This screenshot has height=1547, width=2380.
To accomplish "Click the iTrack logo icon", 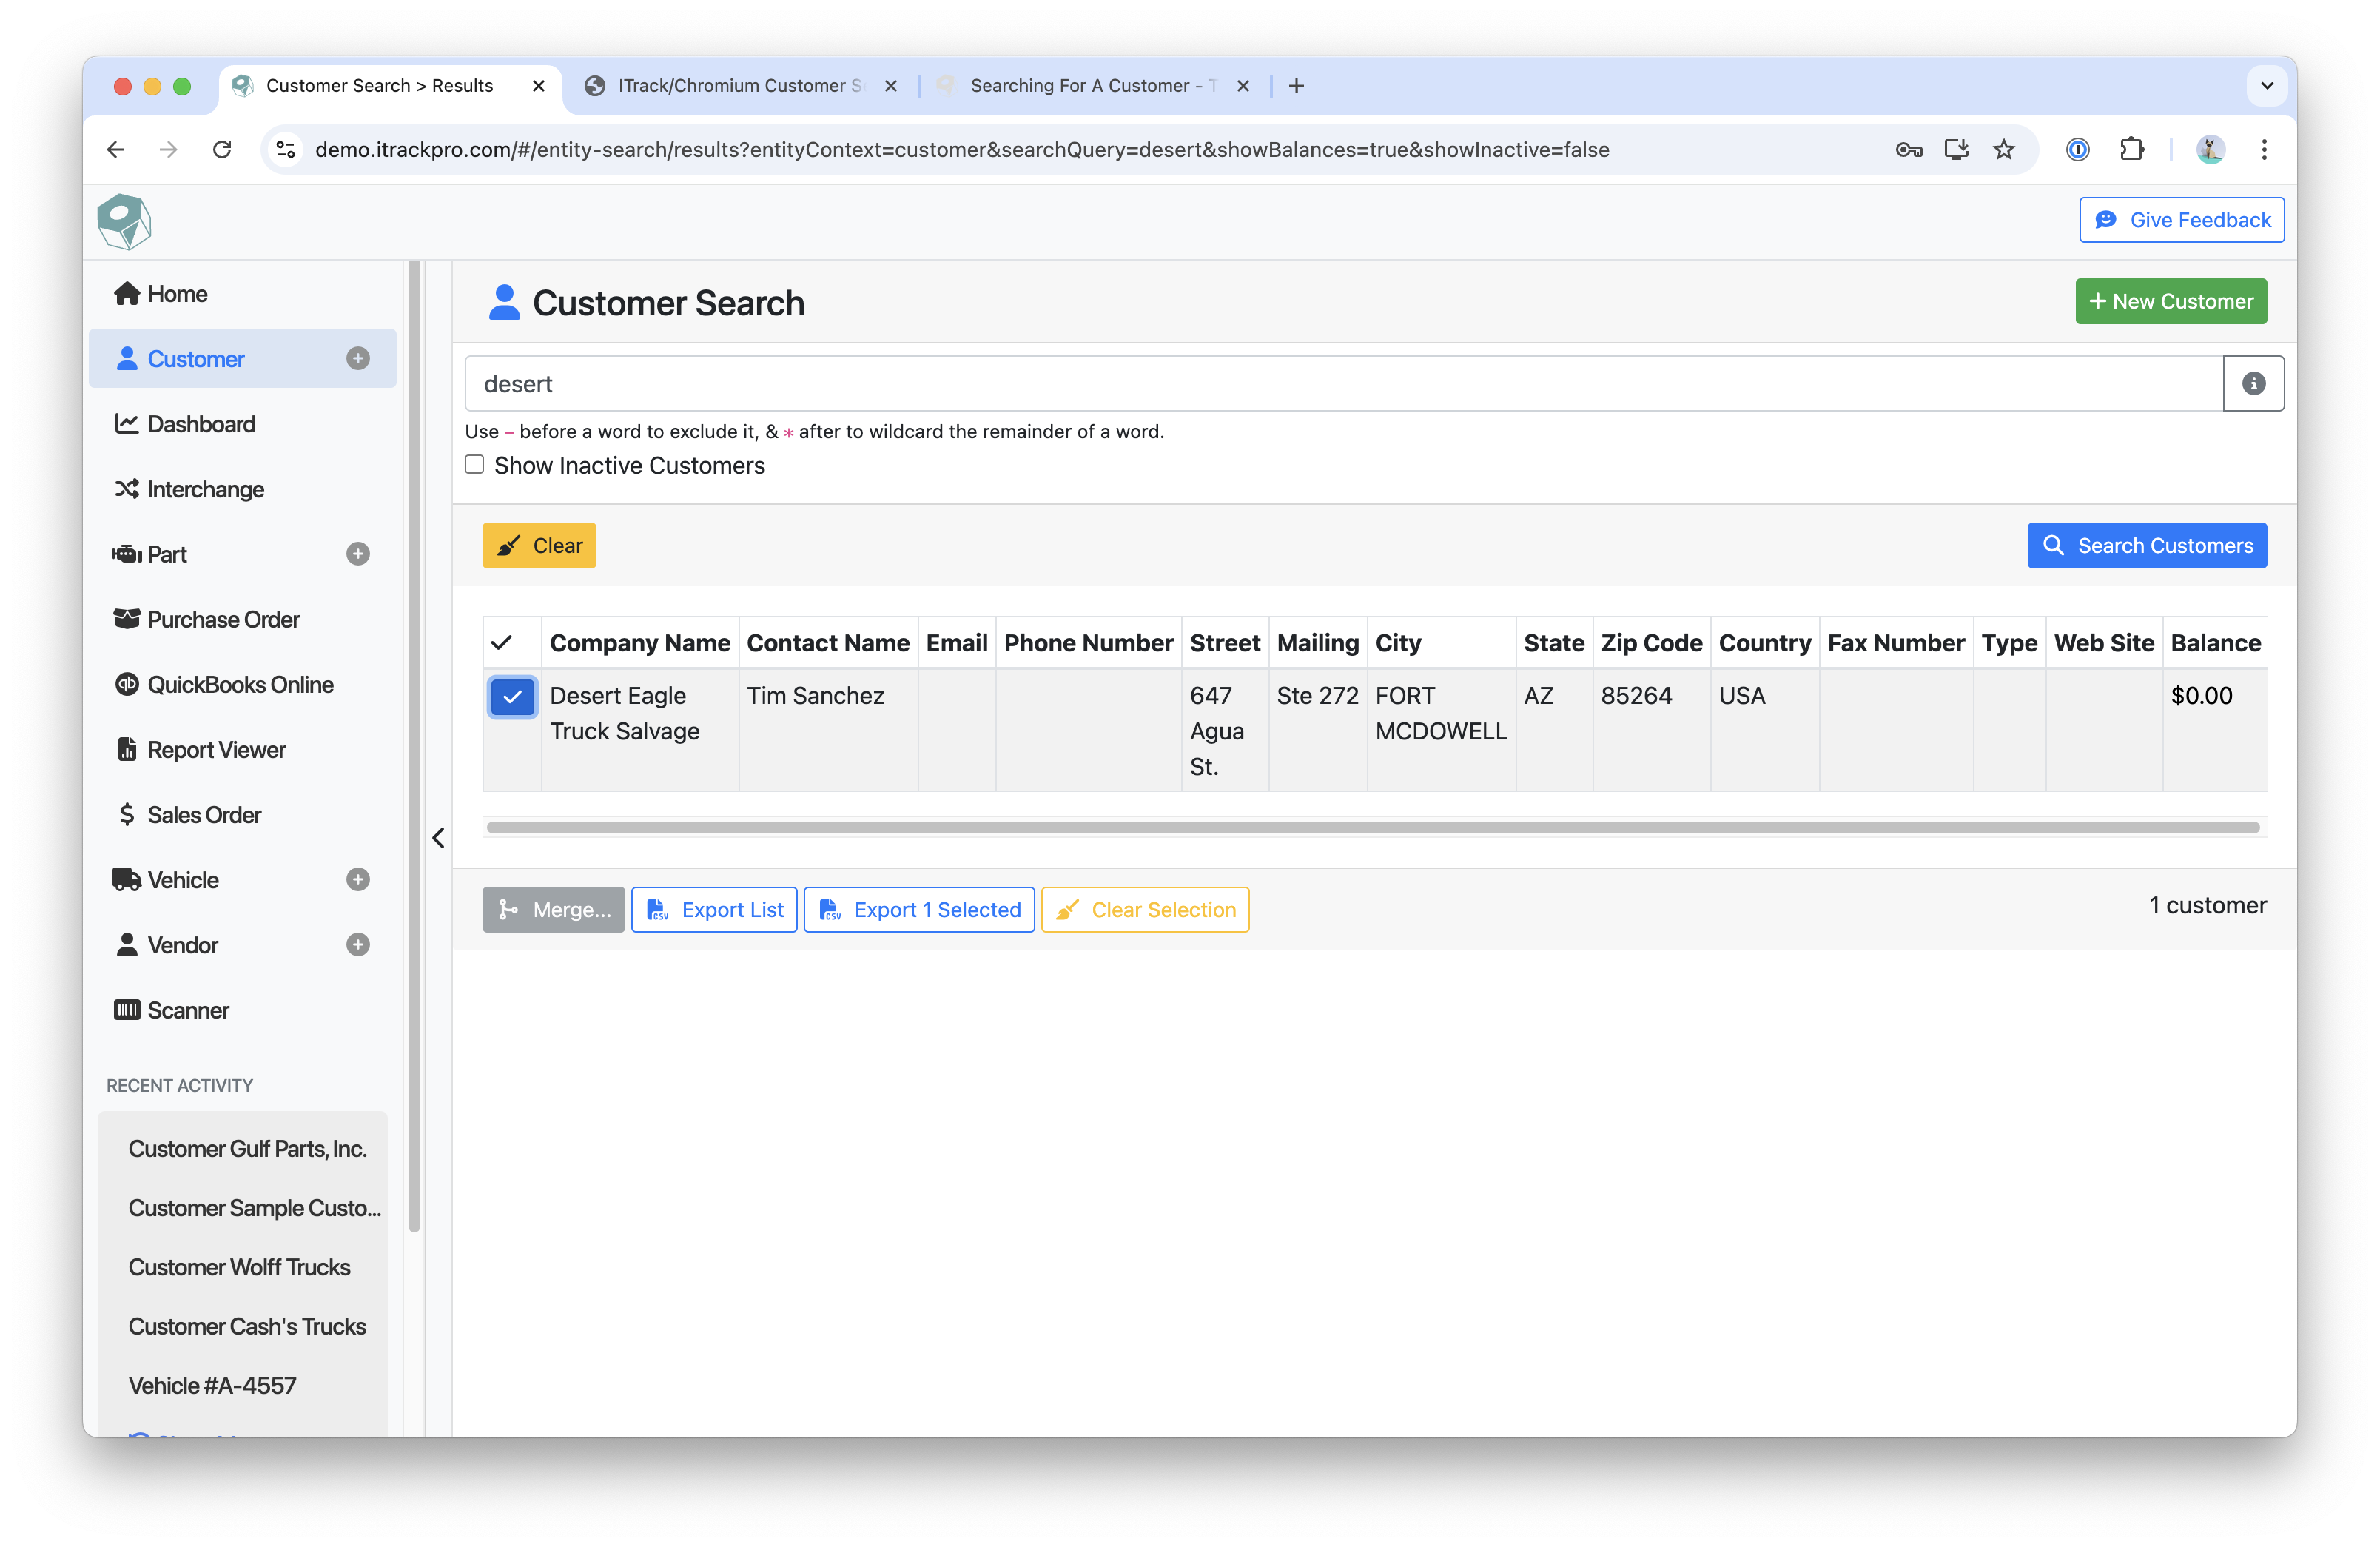I will click(124, 222).
